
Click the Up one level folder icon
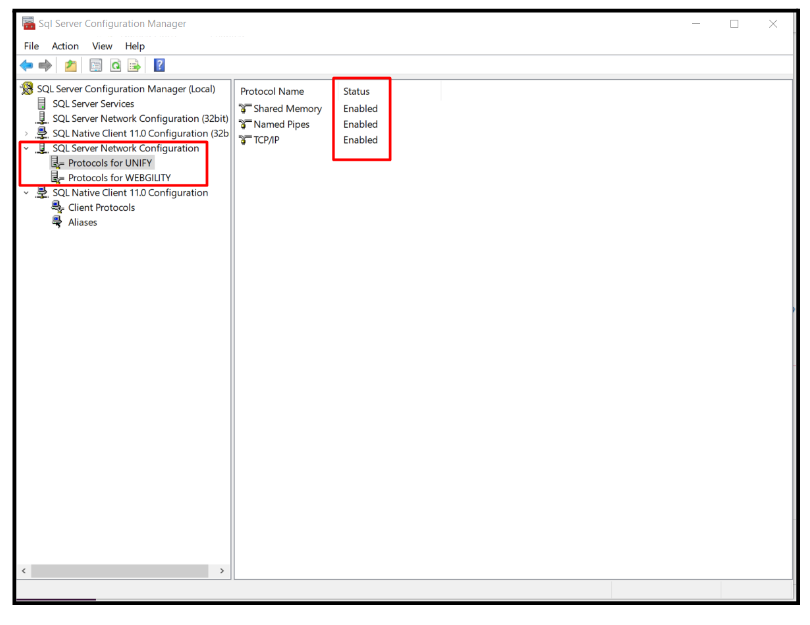(71, 66)
